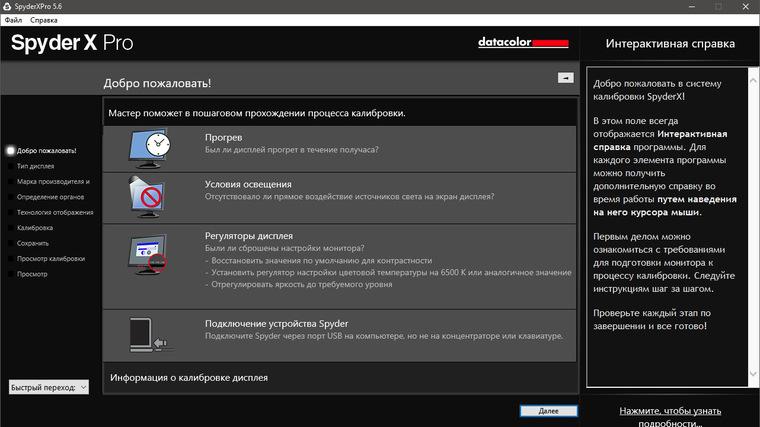The height and width of the screenshot is (427, 760).
Task: Click the 'Прогрев' heading
Action: (223, 138)
